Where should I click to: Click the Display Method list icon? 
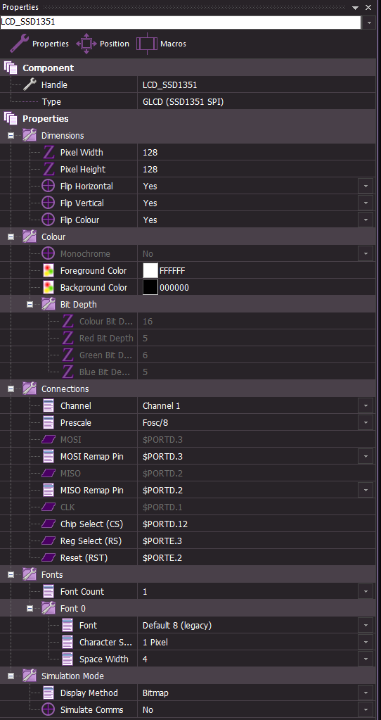(48, 693)
